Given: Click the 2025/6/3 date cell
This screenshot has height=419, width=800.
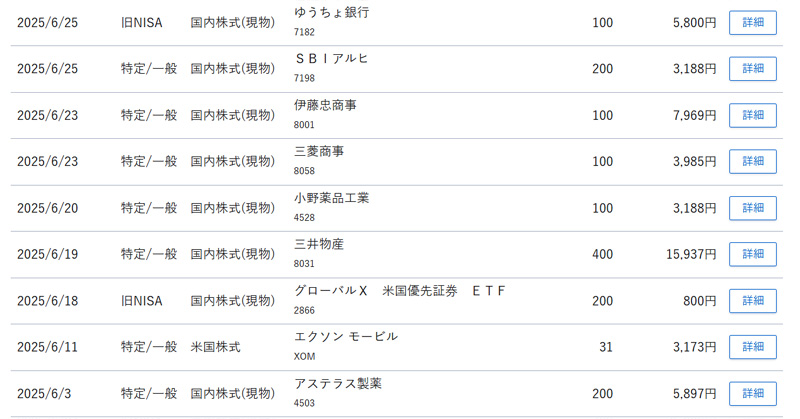Looking at the screenshot, I should point(44,393).
